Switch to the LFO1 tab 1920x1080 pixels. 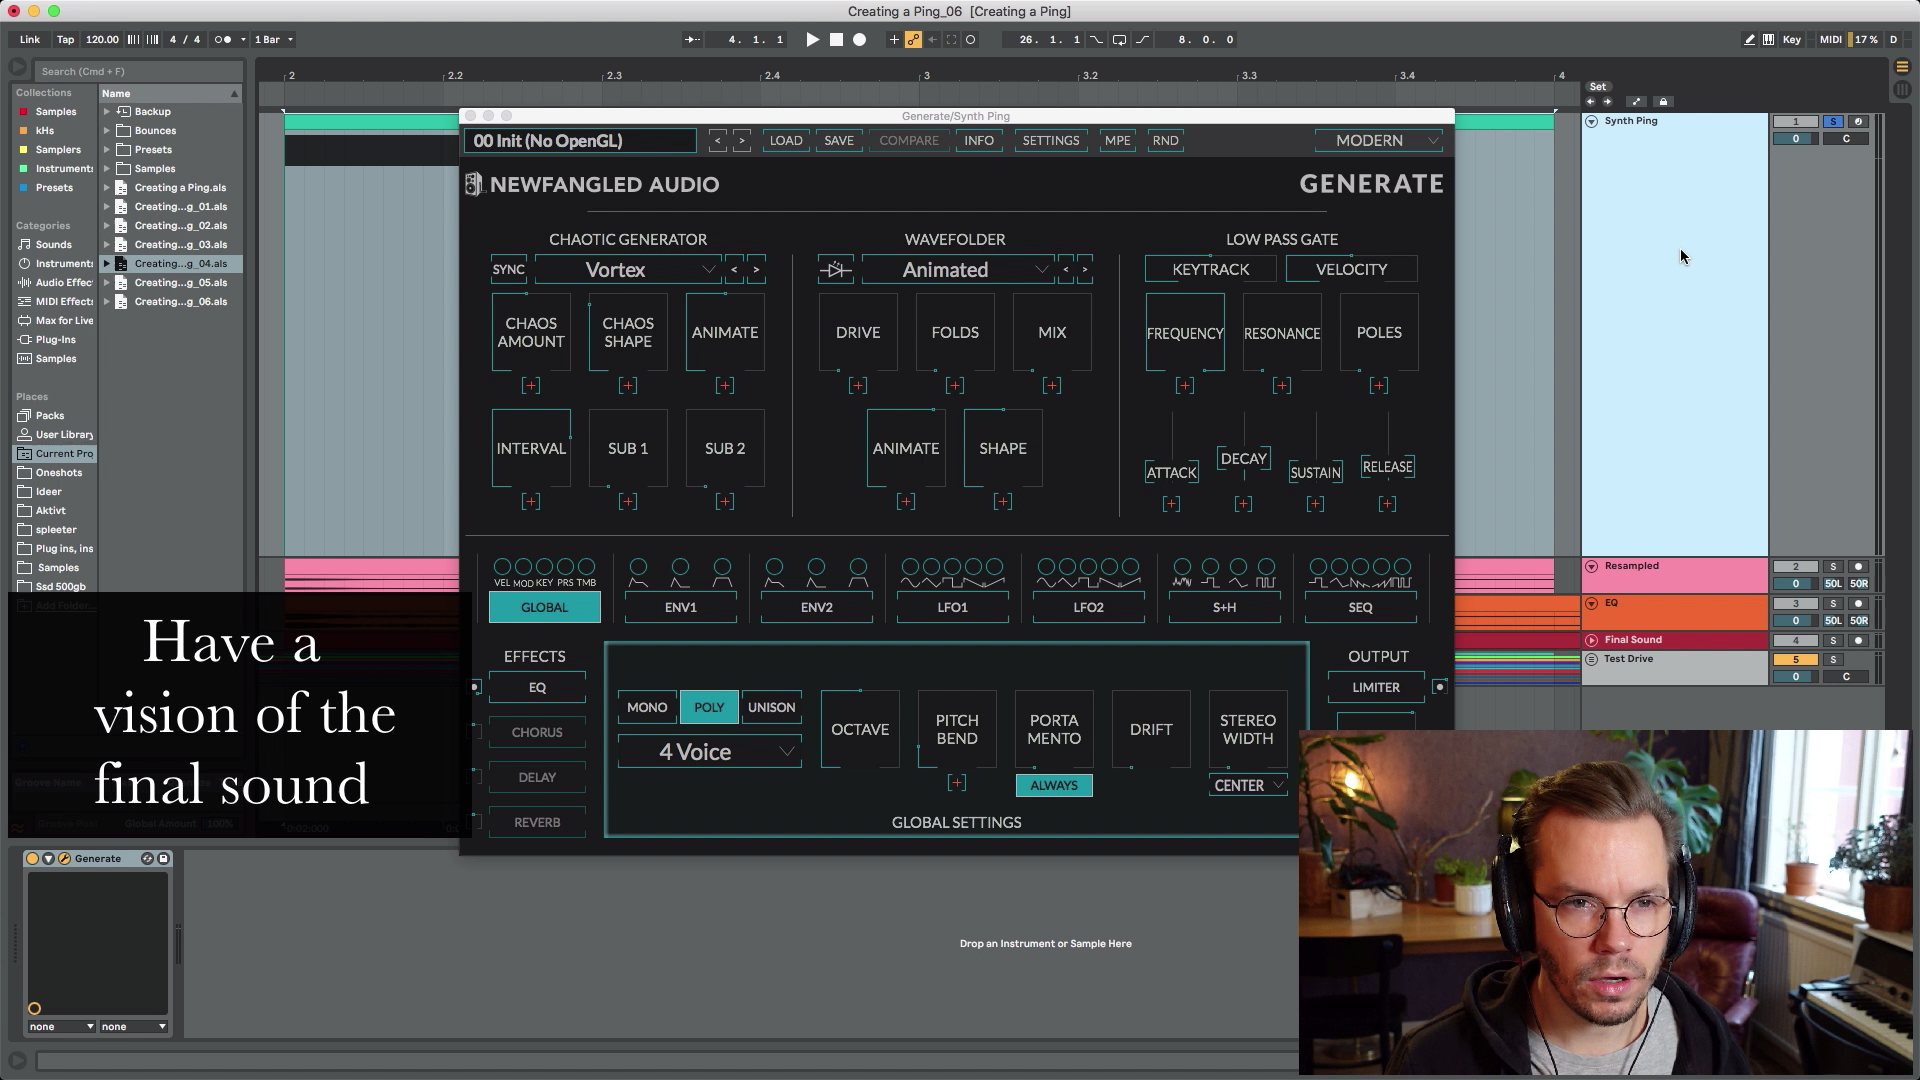[x=952, y=607]
